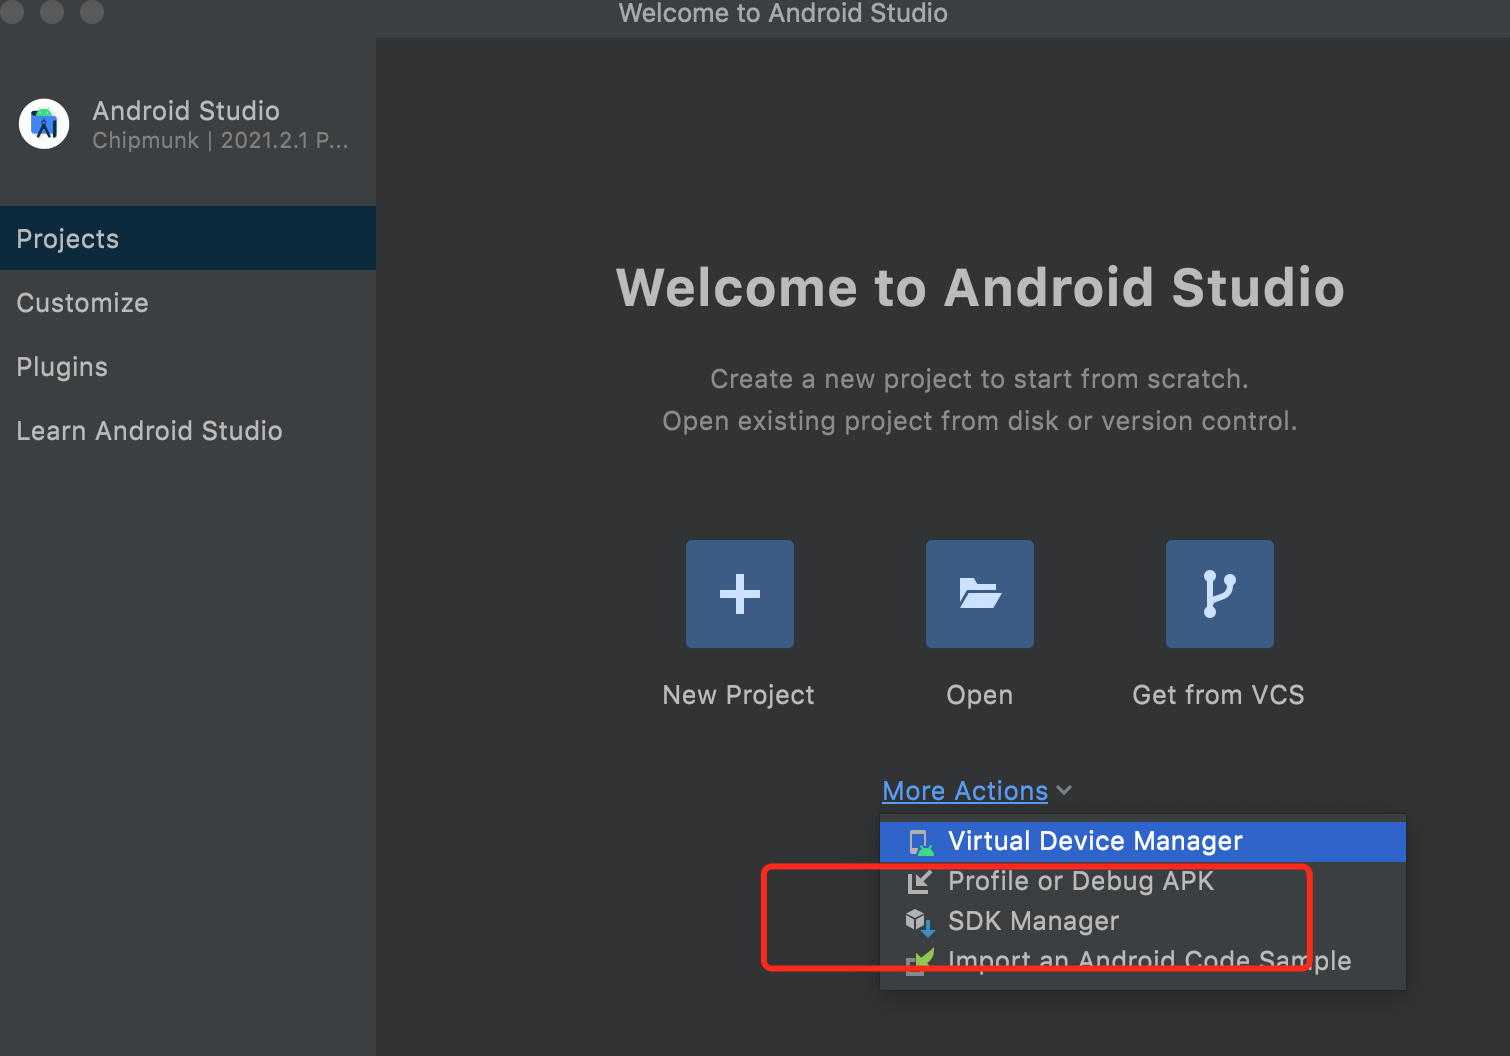This screenshot has height=1056, width=1510.
Task: Choose Virtual Device Manager menu entry
Action: [1143, 841]
